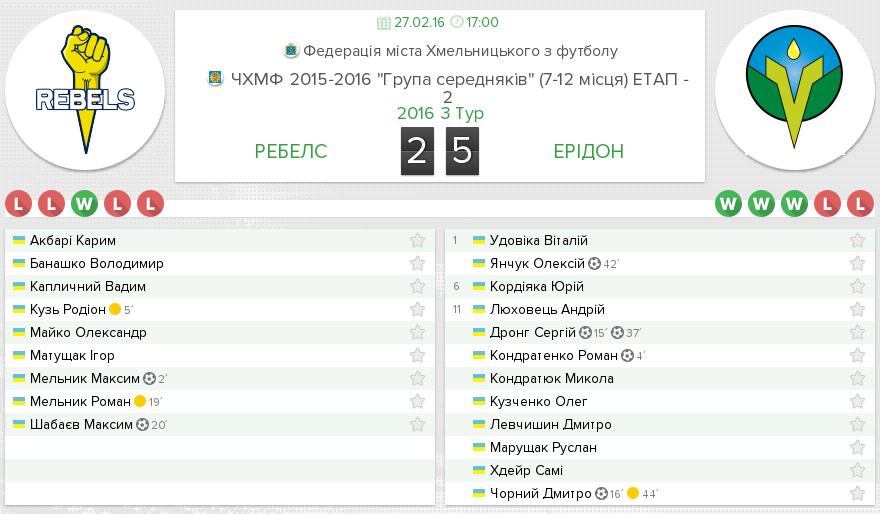Toggle favorite star for Акбарі Карим
880x514 pixels.
tap(417, 240)
